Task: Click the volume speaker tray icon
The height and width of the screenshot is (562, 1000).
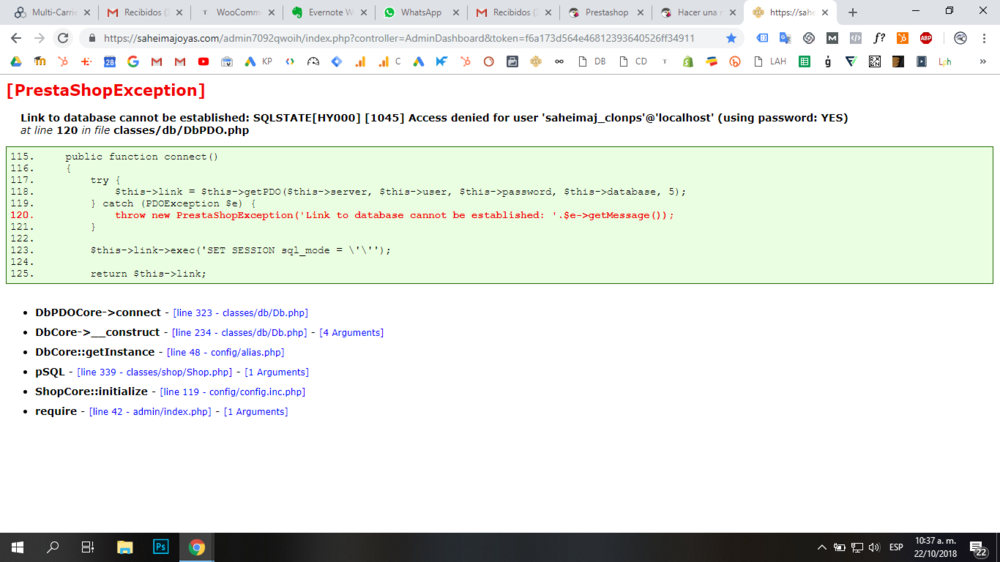Action: tap(874, 547)
